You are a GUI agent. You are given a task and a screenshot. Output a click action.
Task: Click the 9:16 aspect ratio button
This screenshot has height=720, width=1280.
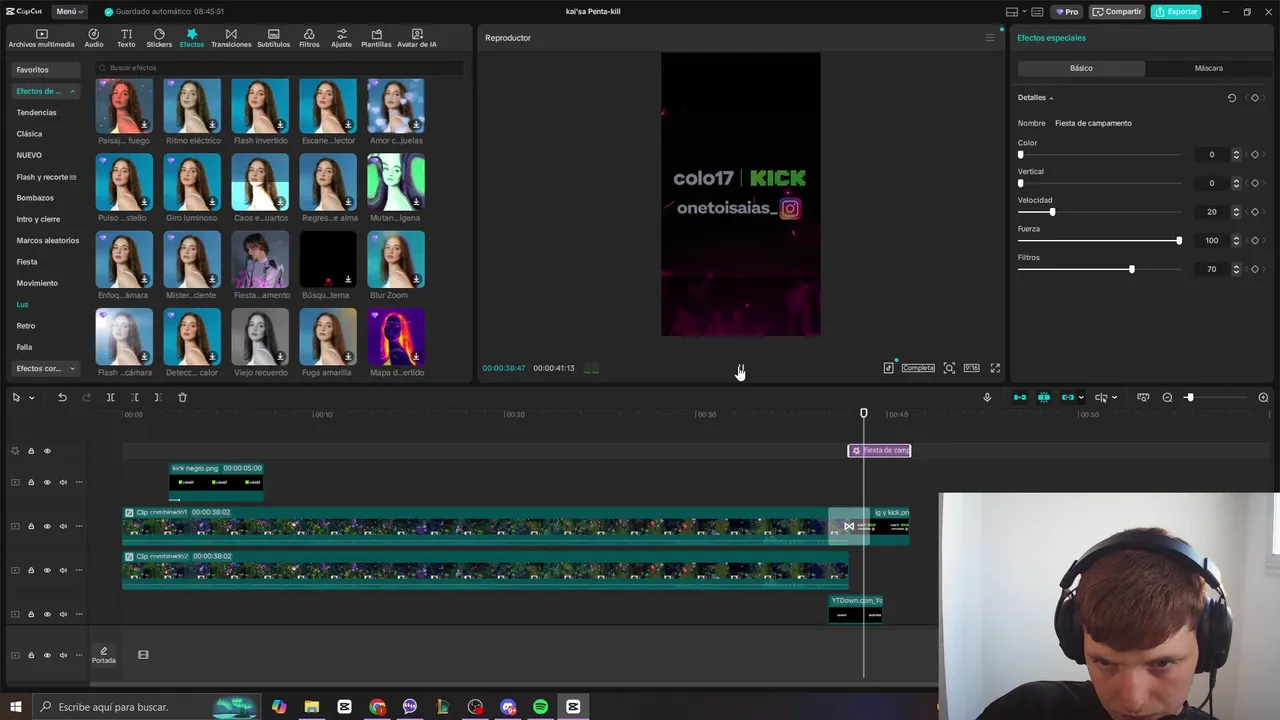(971, 368)
